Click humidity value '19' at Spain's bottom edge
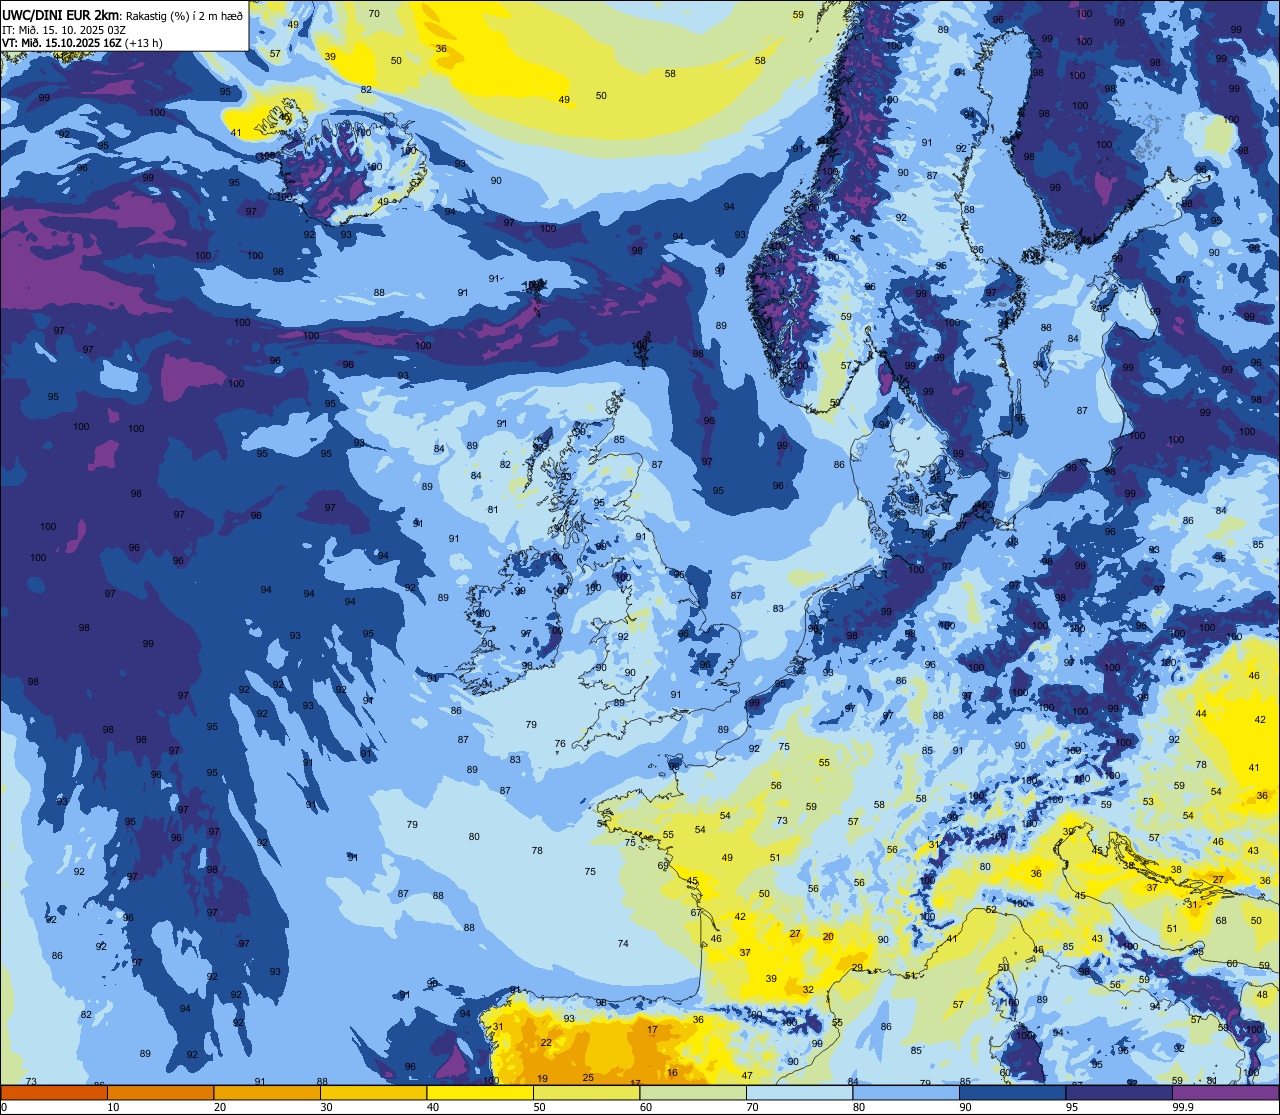Image resolution: width=1280 pixels, height=1115 pixels. click(542, 1078)
